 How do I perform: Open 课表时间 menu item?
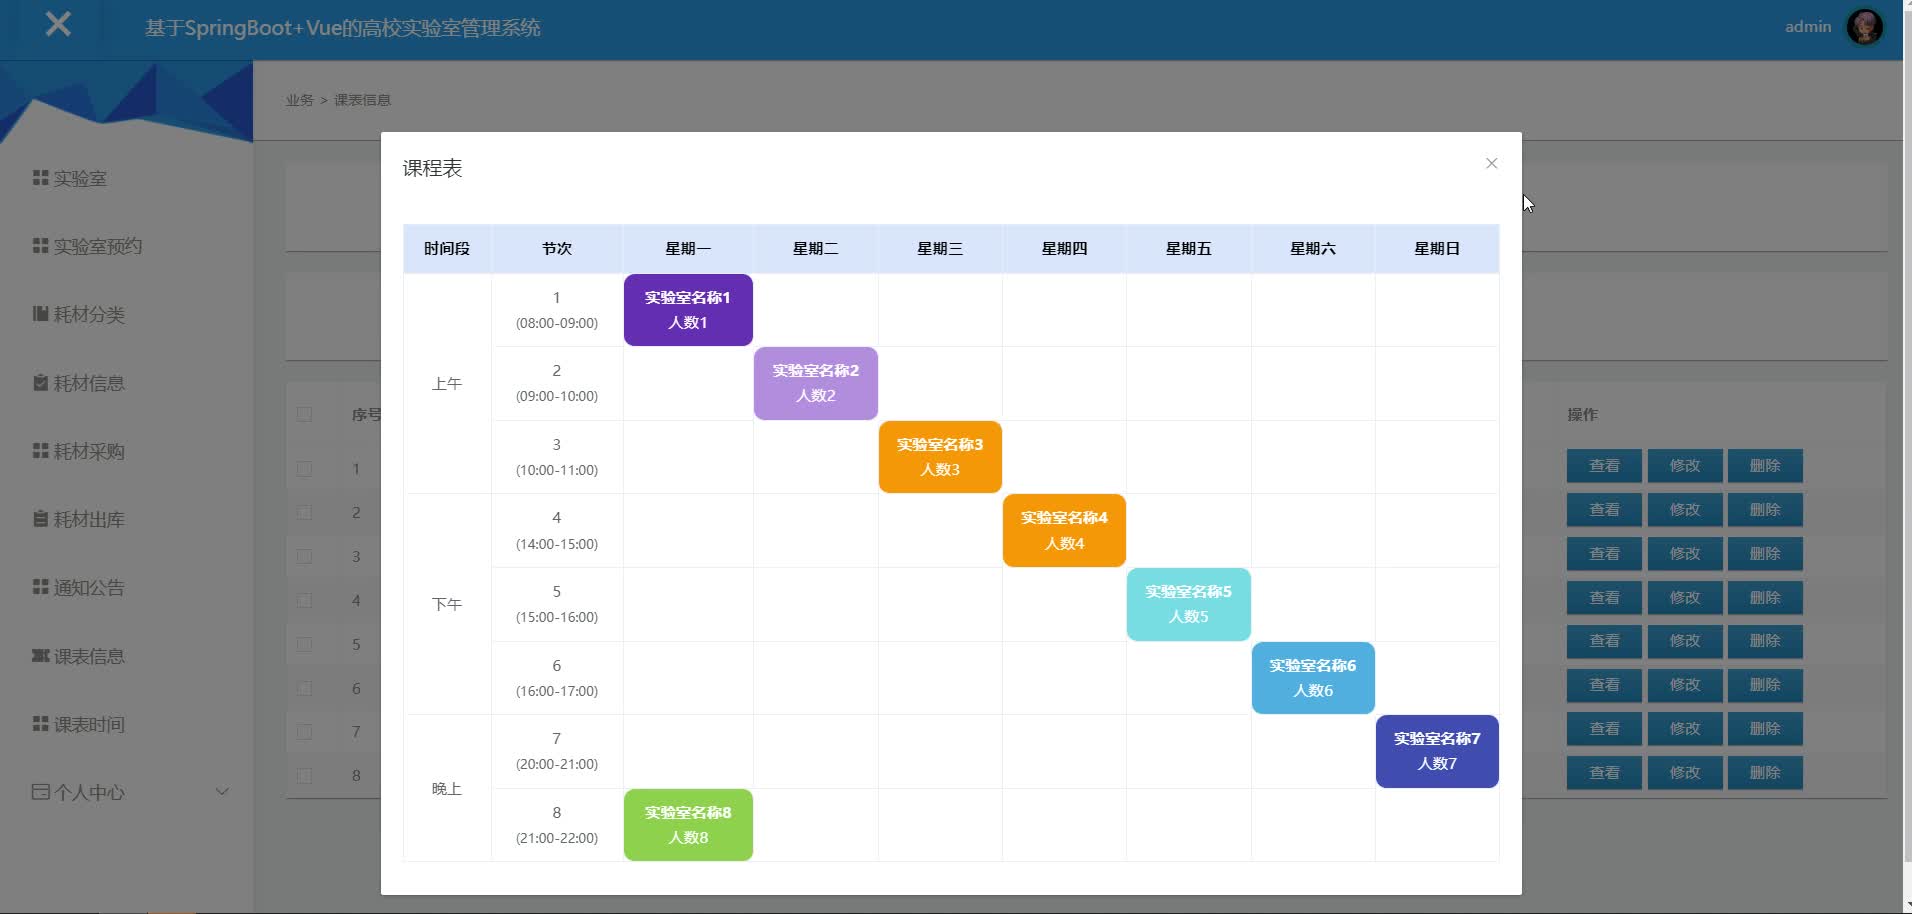click(88, 724)
